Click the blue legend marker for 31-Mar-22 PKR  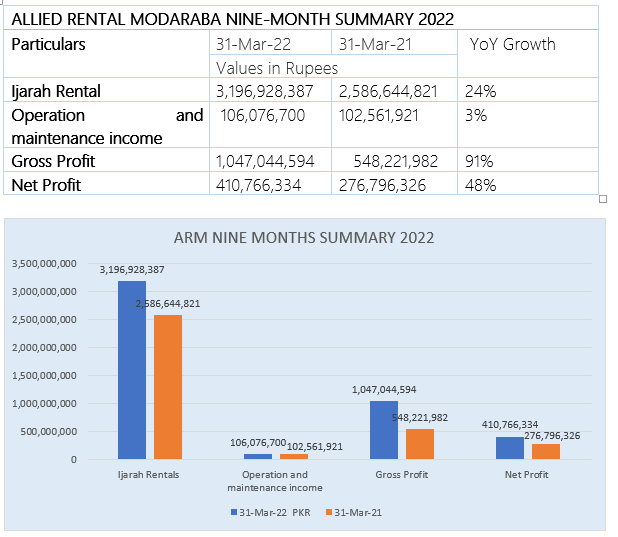[x=234, y=512]
